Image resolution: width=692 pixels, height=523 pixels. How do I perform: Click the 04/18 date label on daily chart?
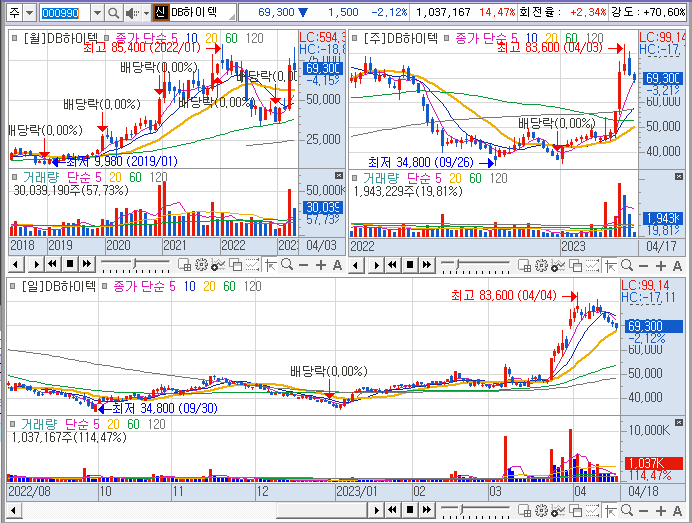(x=643, y=491)
